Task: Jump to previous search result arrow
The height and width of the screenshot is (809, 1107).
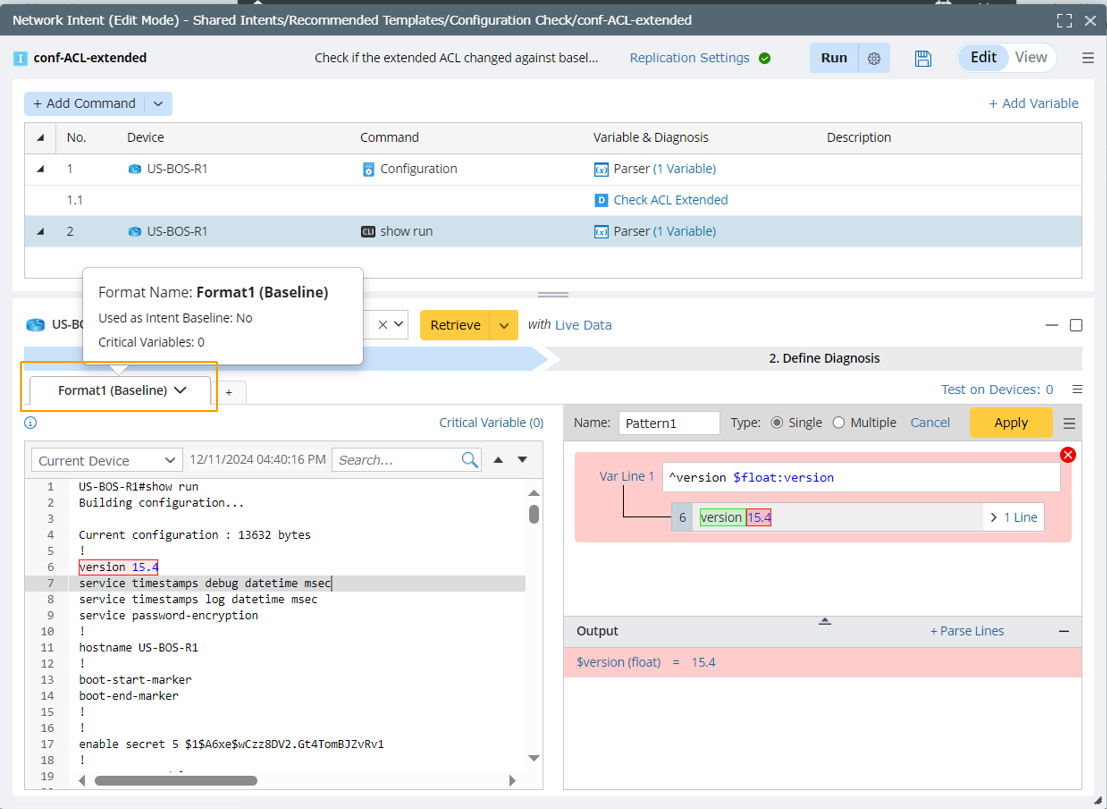Action: point(498,460)
